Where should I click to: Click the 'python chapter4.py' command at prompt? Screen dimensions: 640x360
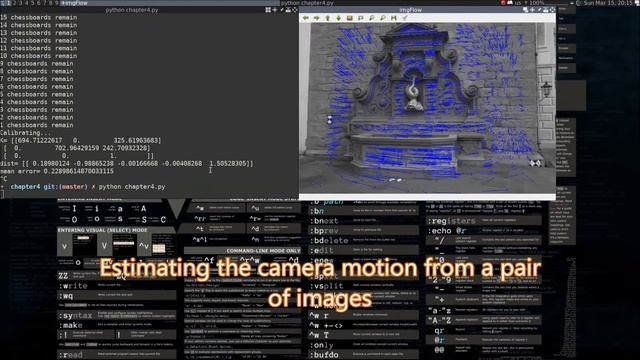coord(132,187)
